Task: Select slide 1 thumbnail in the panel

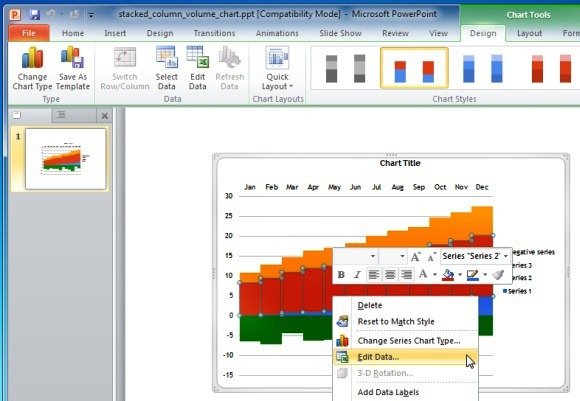Action: (65, 159)
